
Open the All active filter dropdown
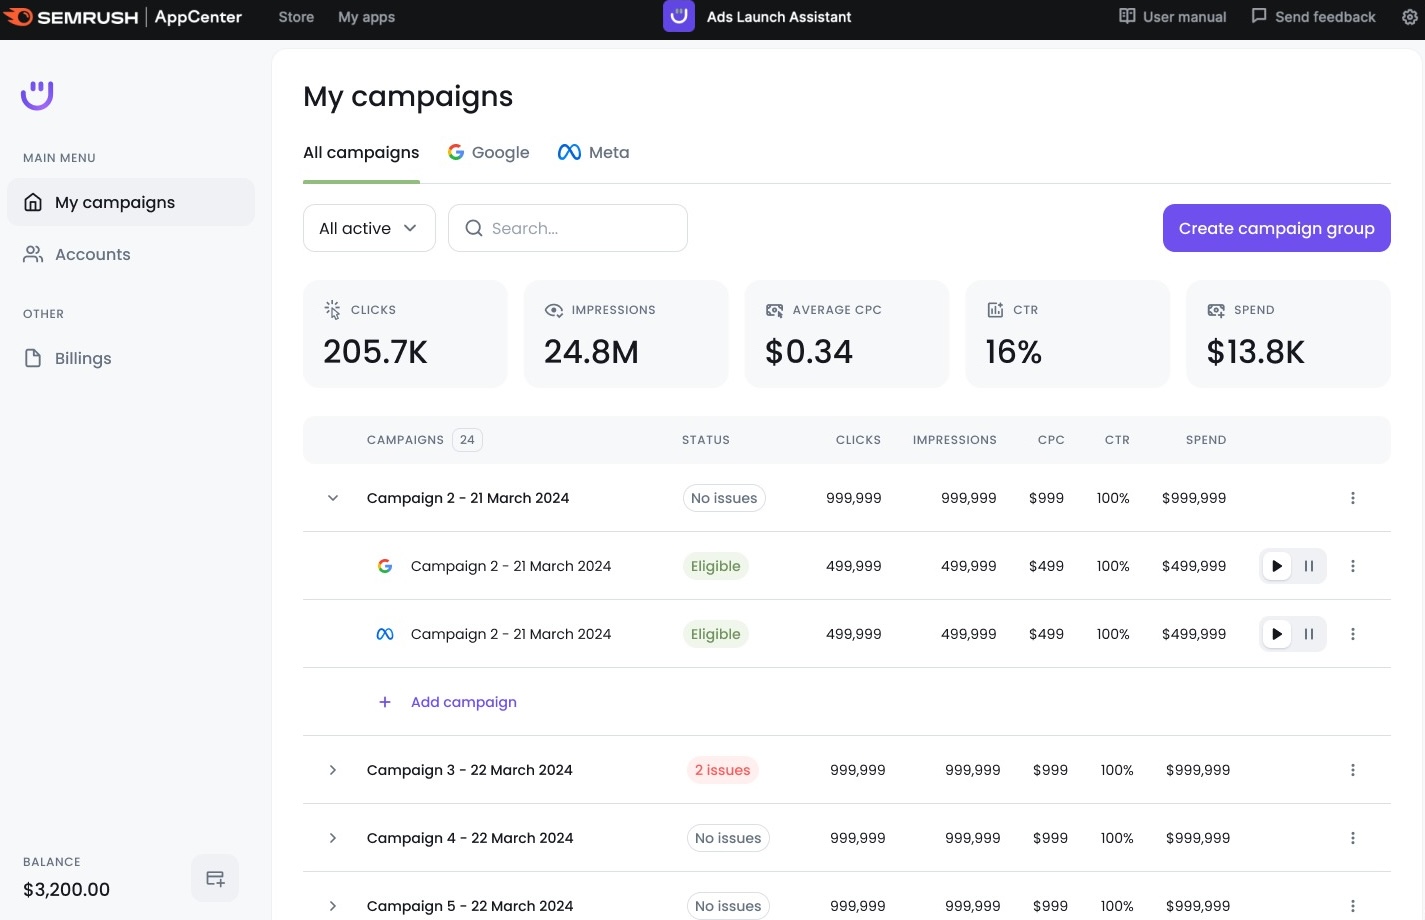pyautogui.click(x=368, y=228)
